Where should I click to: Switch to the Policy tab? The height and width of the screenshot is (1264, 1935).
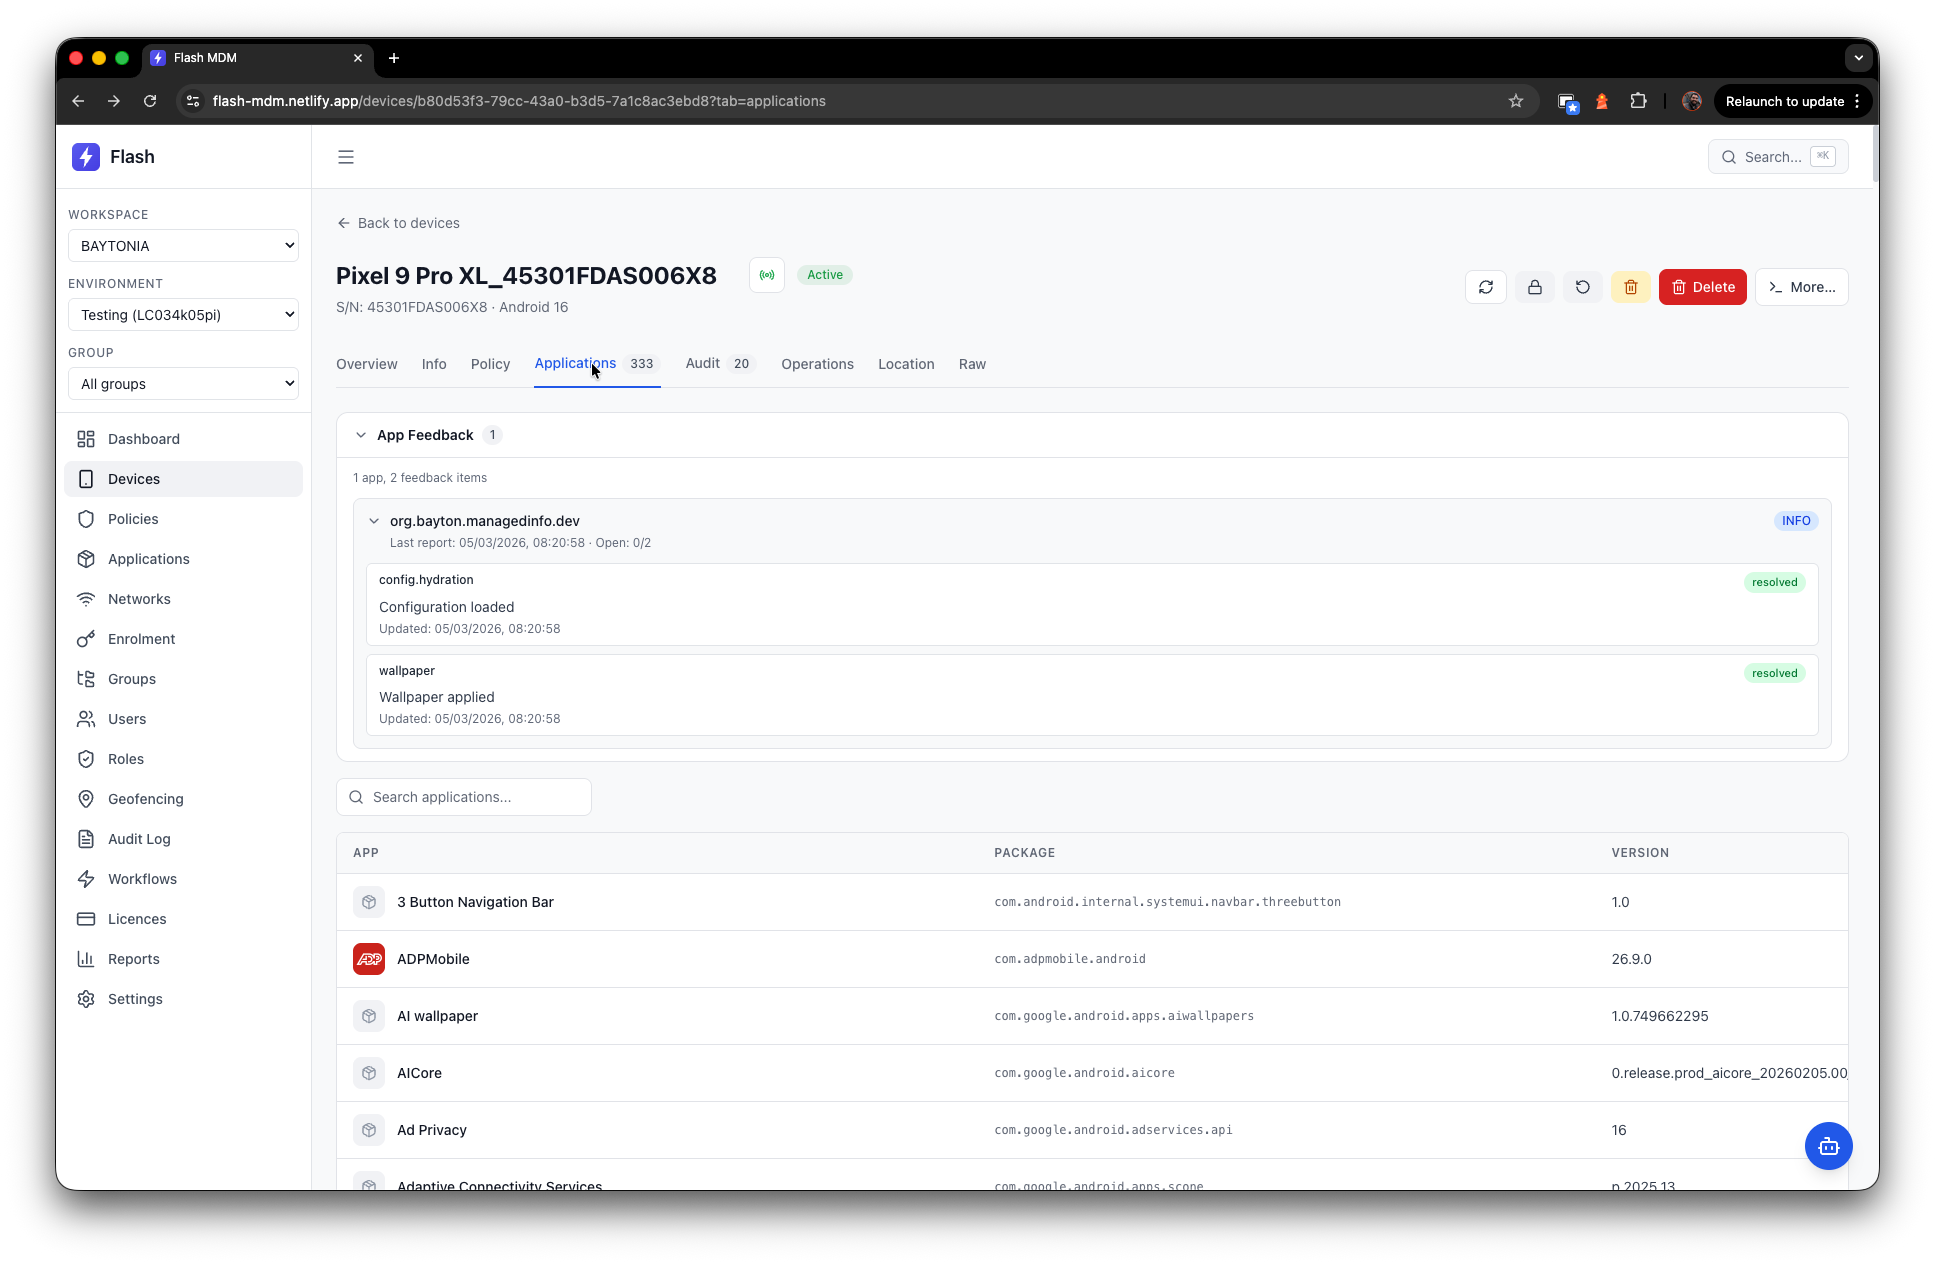pos(490,364)
